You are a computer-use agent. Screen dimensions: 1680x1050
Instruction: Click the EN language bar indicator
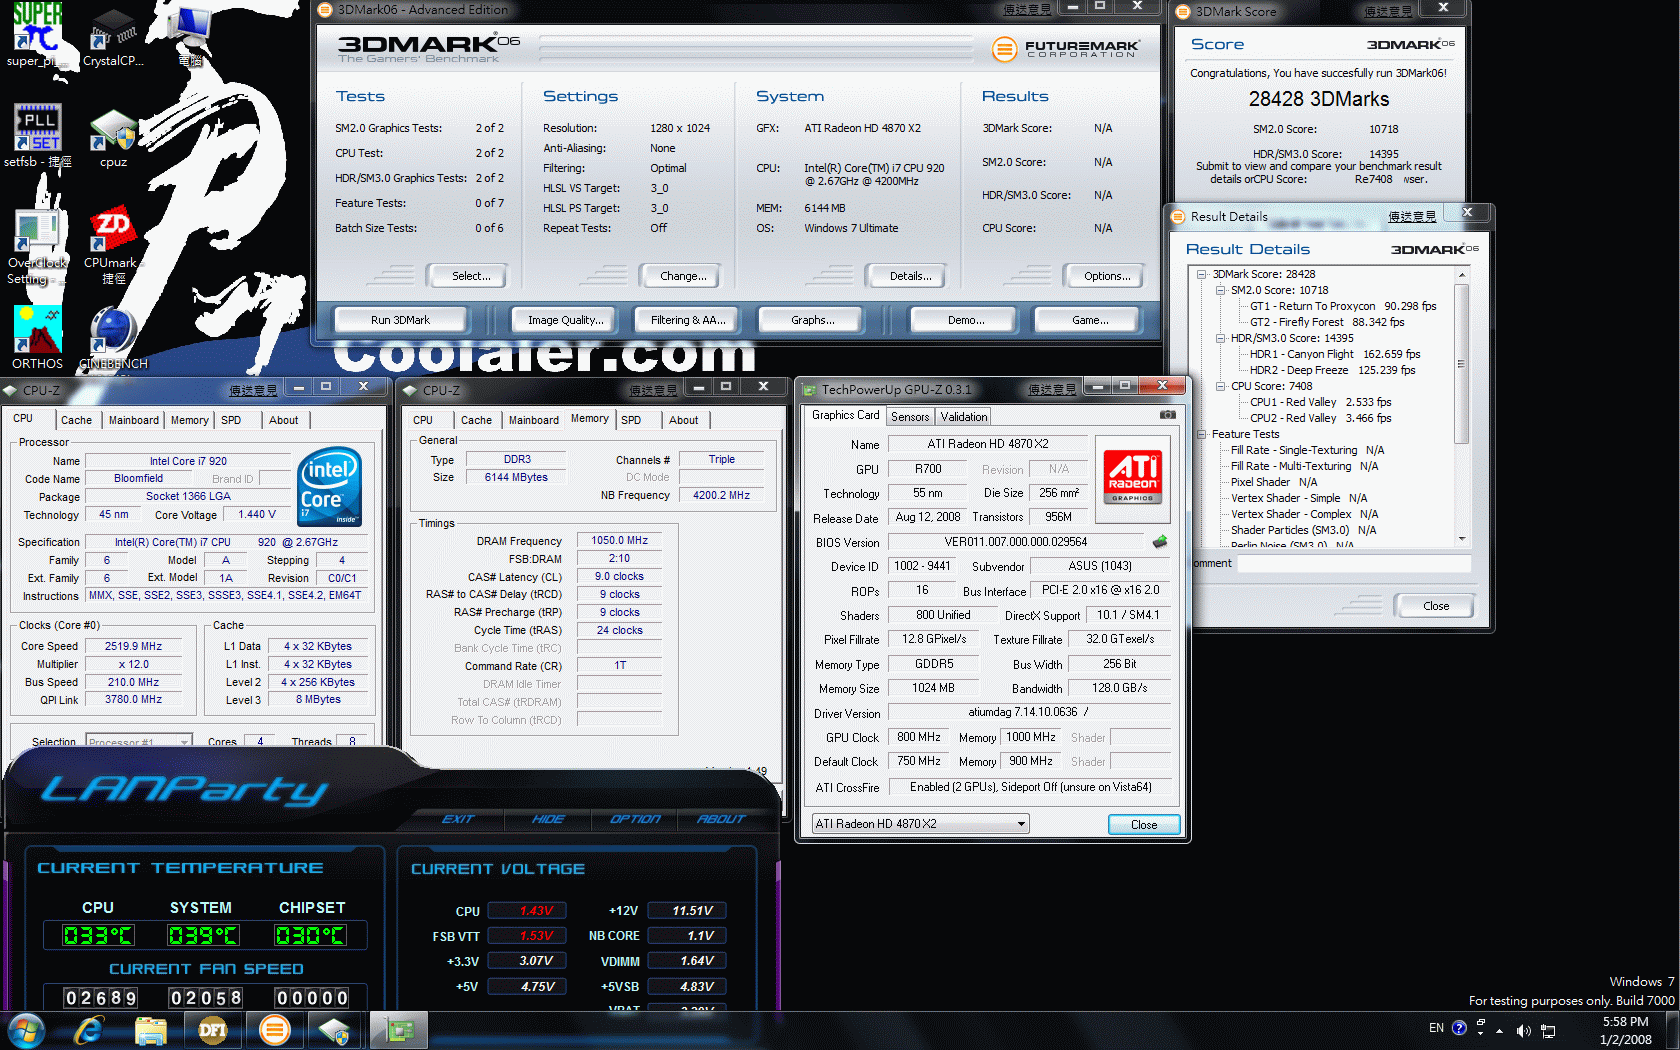(x=1436, y=1028)
